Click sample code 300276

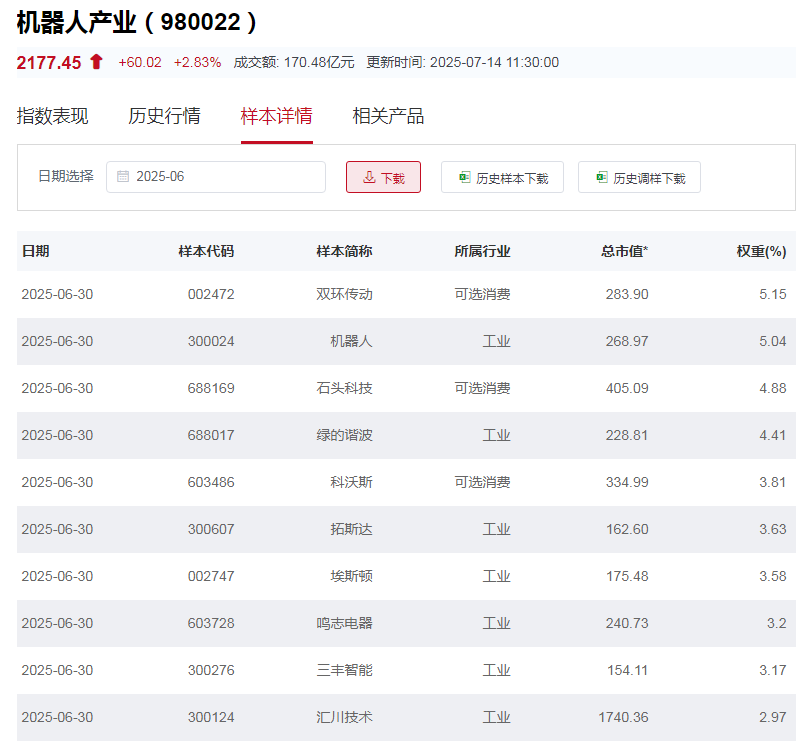pos(211,670)
